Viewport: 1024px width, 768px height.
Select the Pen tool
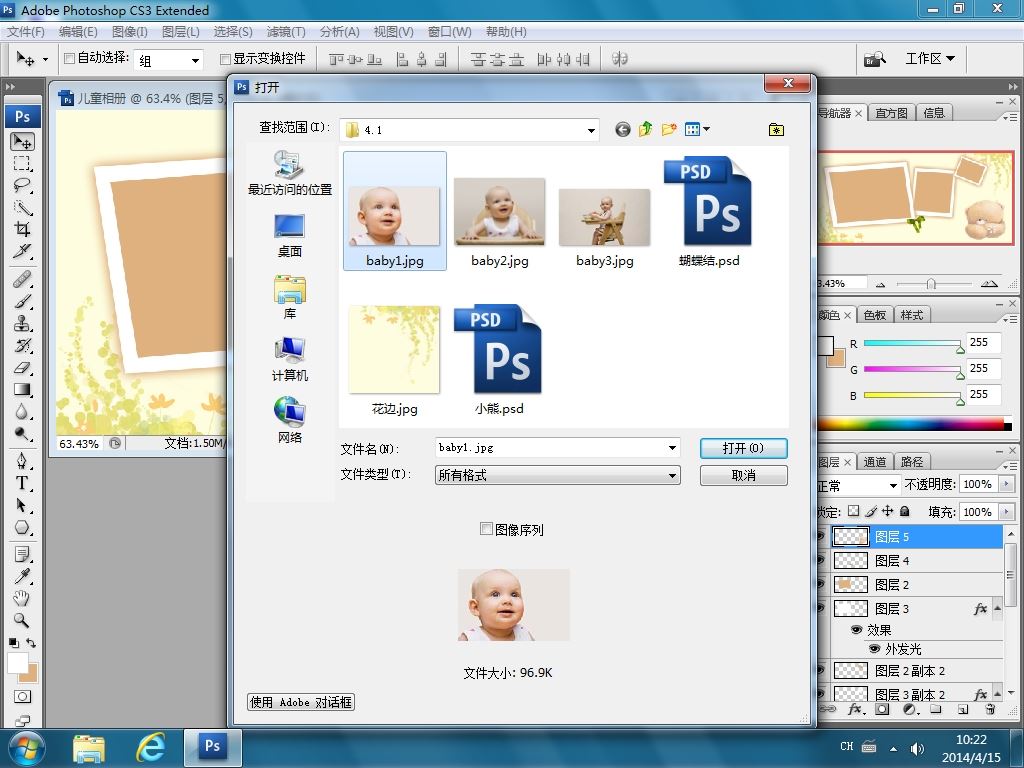(22, 461)
